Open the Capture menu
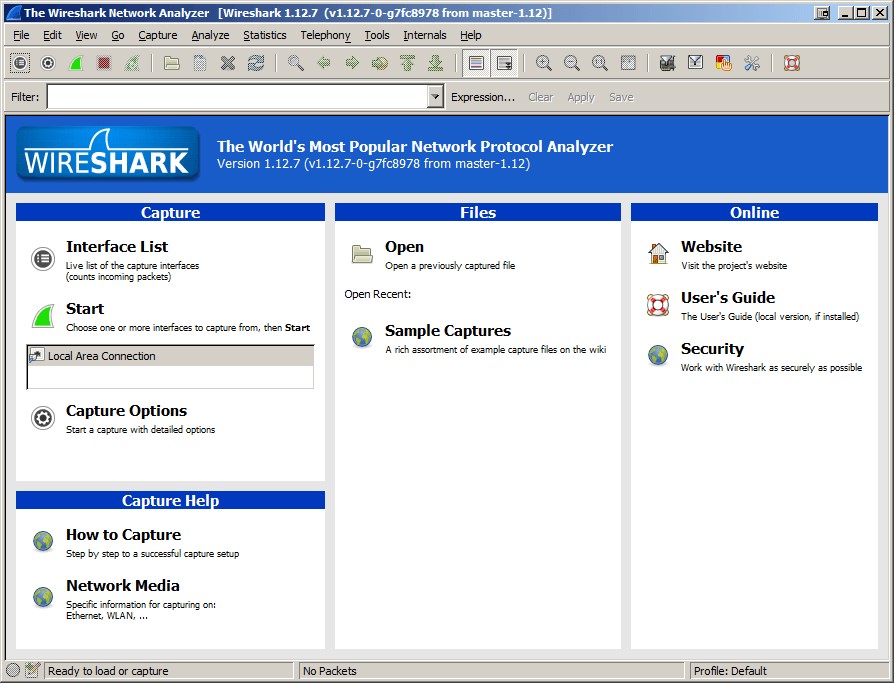894x683 pixels. pyautogui.click(x=157, y=35)
